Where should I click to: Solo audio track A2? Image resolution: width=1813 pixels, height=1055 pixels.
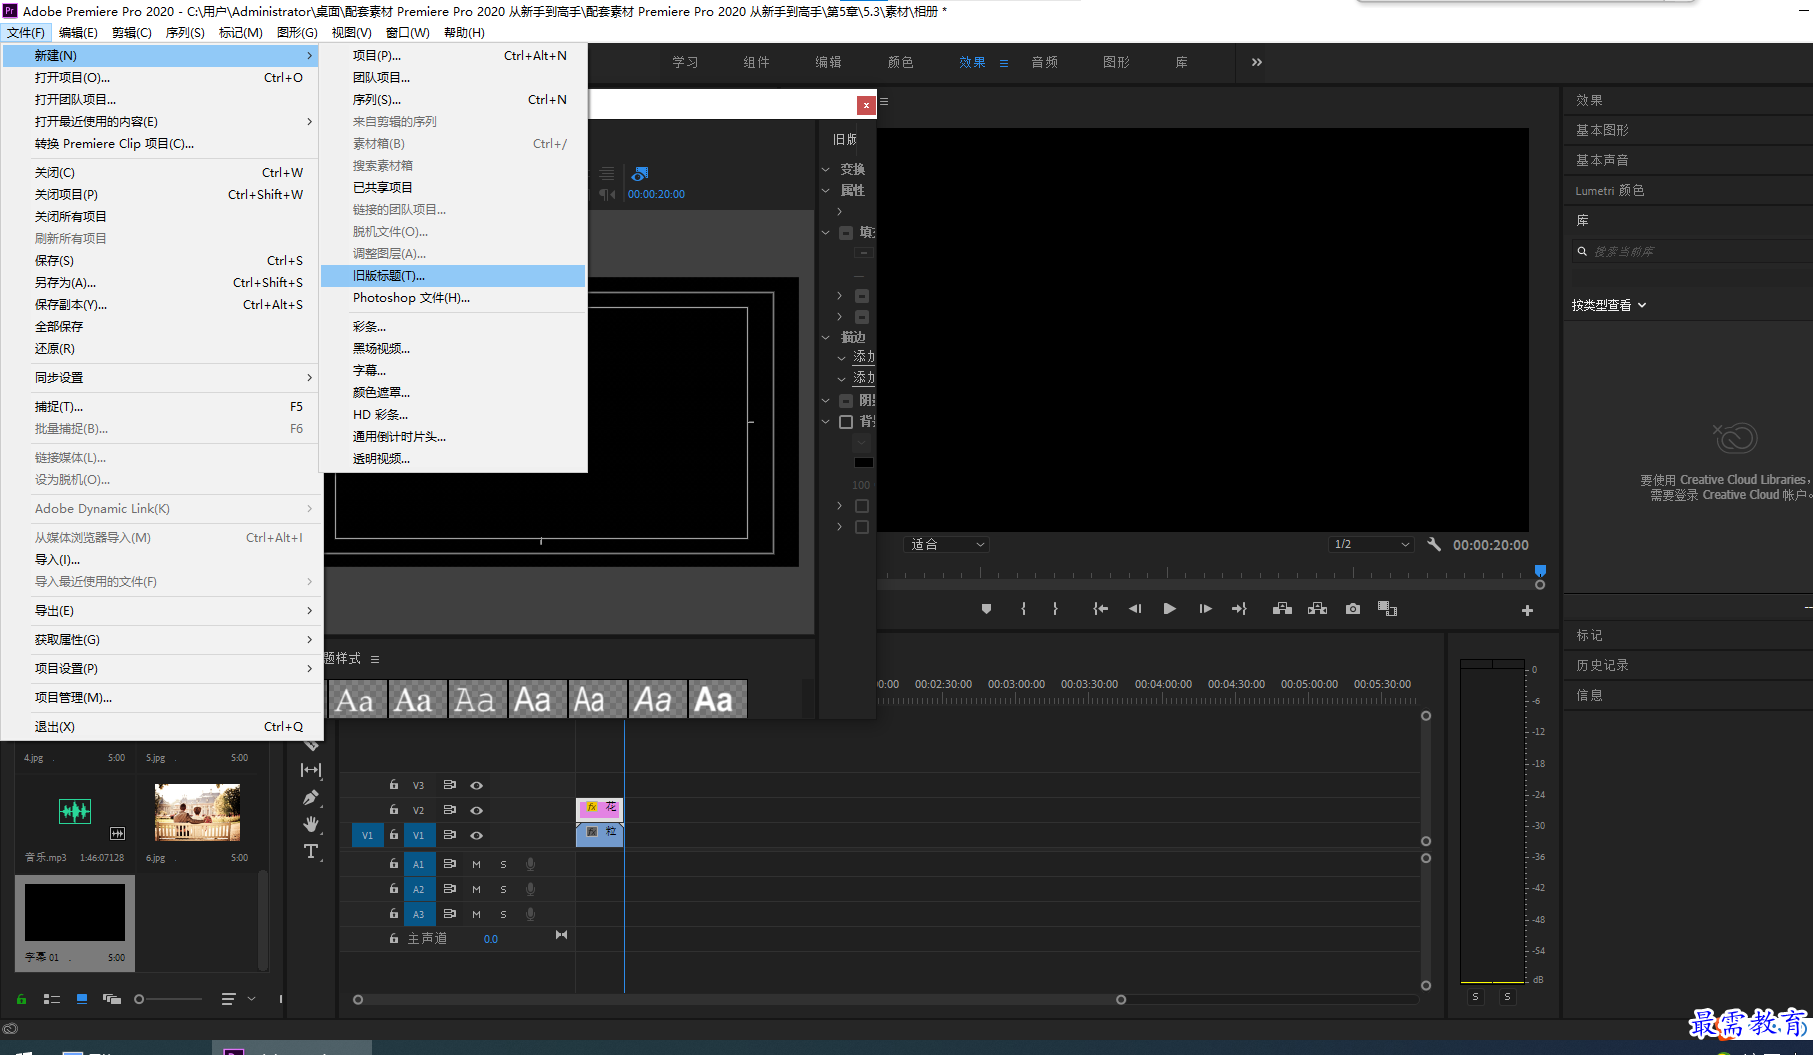pos(503,889)
